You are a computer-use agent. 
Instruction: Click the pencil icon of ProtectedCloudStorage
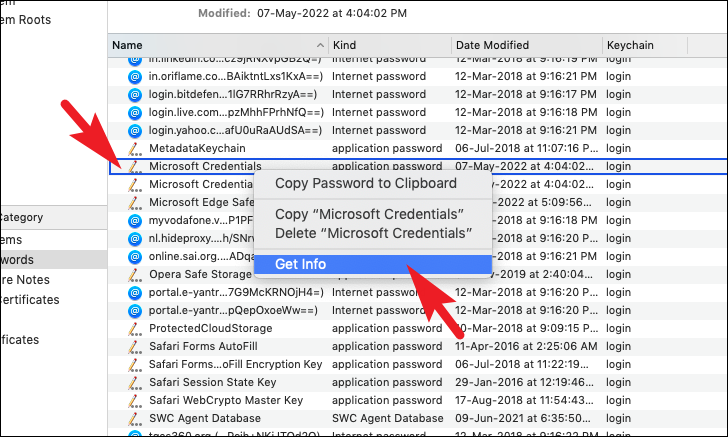(135, 328)
